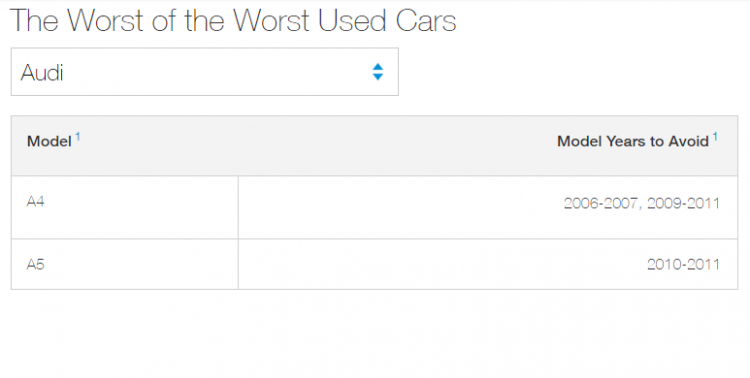This screenshot has height=378, width=750.
Task: Click the 2006-2007 year range for A4
Action: (600, 203)
